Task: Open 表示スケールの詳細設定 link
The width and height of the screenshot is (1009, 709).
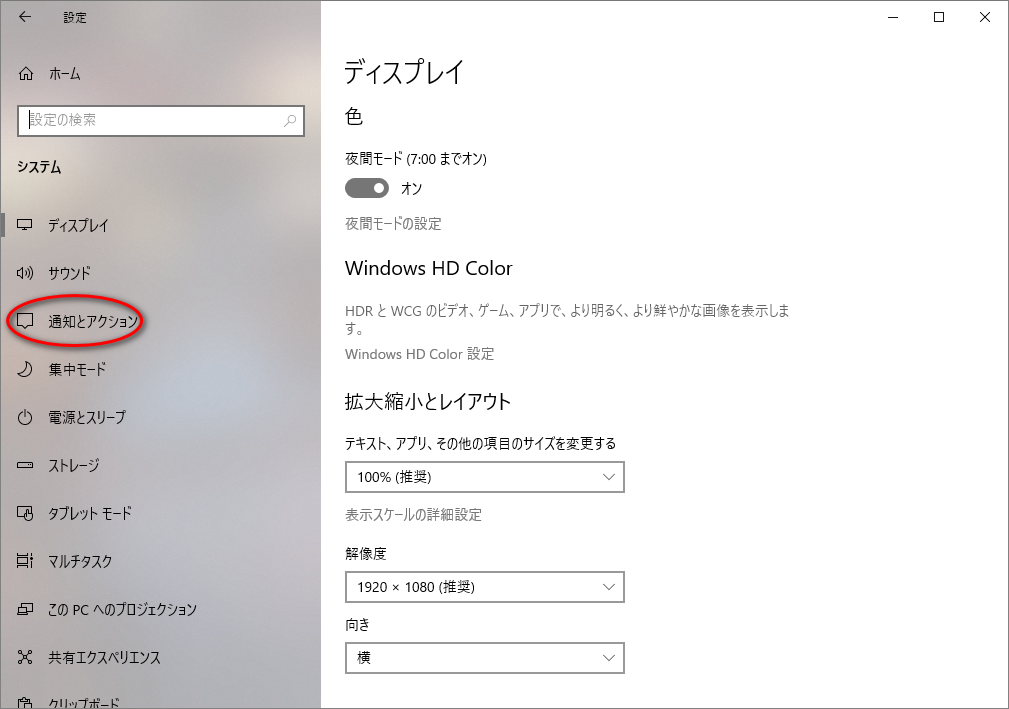Action: [413, 515]
